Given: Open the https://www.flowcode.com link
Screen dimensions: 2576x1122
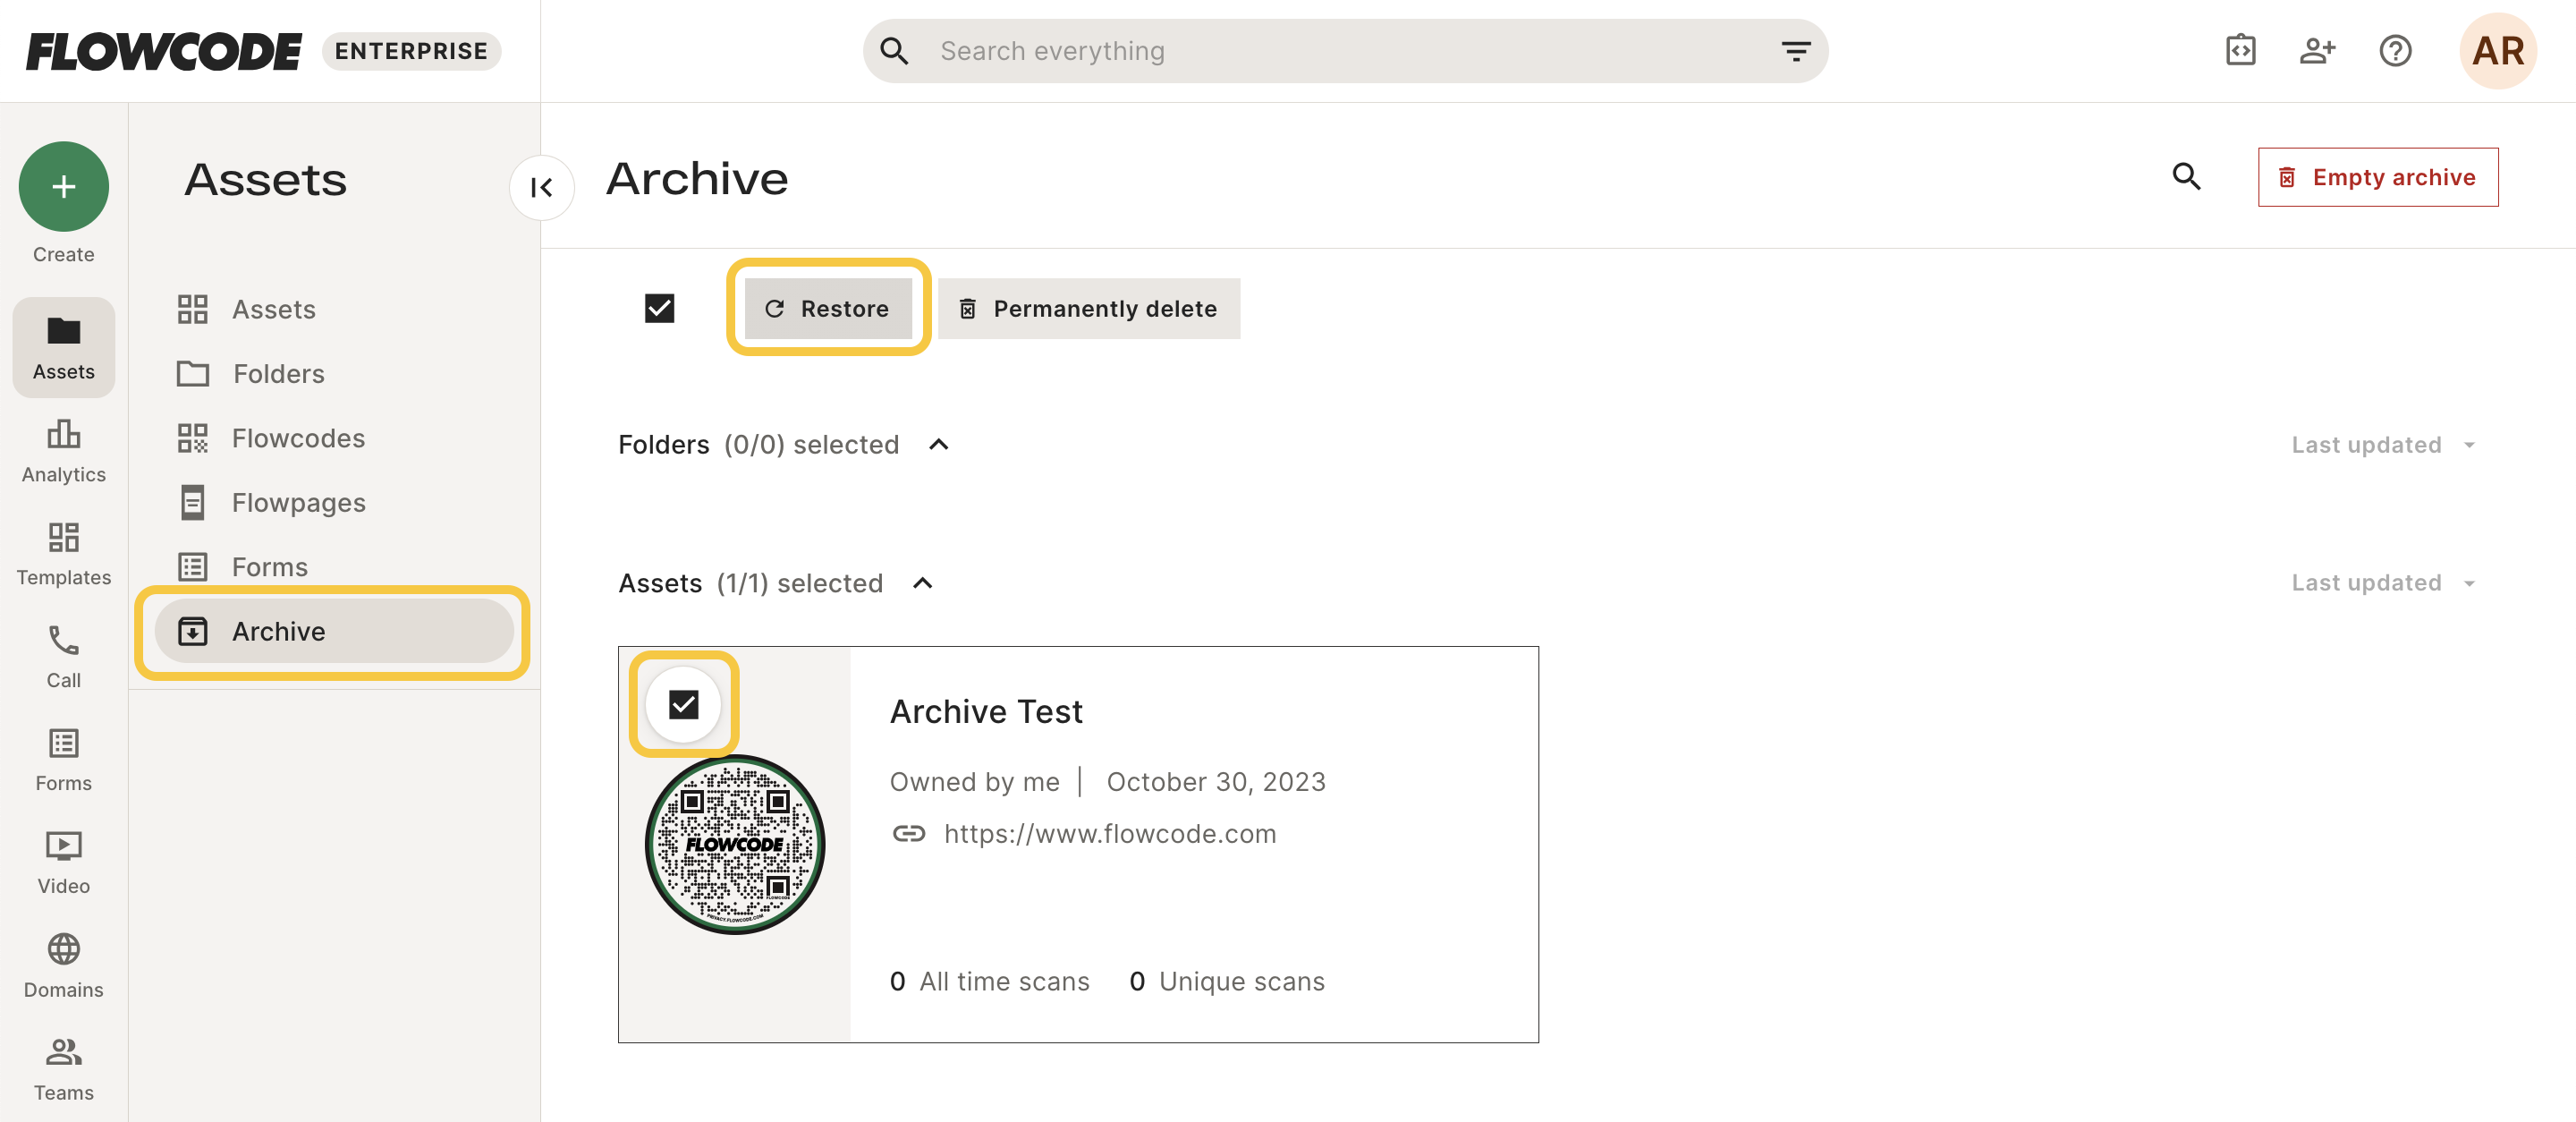Looking at the screenshot, I should tap(1110, 833).
